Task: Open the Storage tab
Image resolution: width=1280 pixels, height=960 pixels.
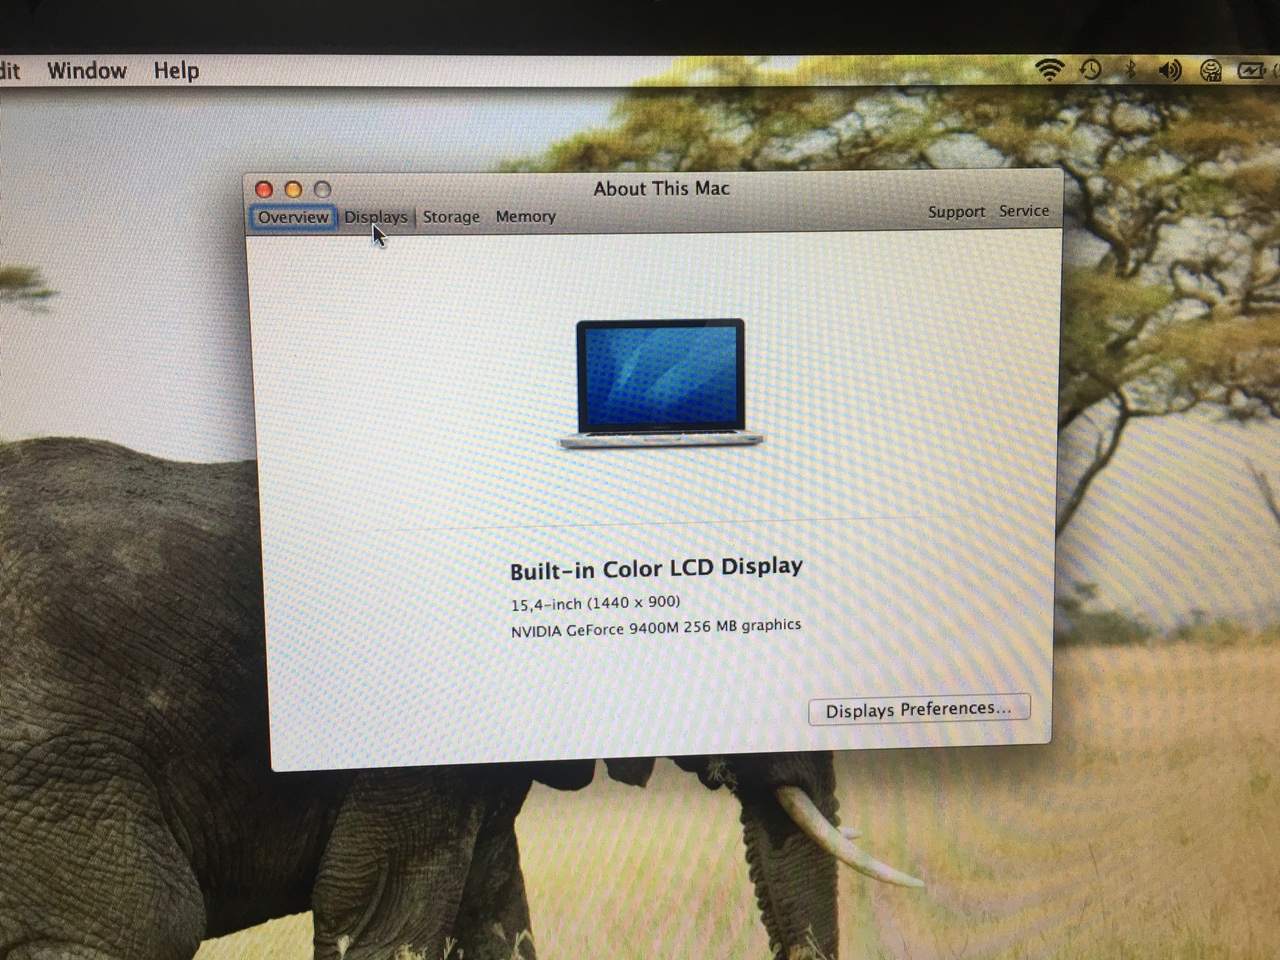Action: pyautogui.click(x=451, y=217)
